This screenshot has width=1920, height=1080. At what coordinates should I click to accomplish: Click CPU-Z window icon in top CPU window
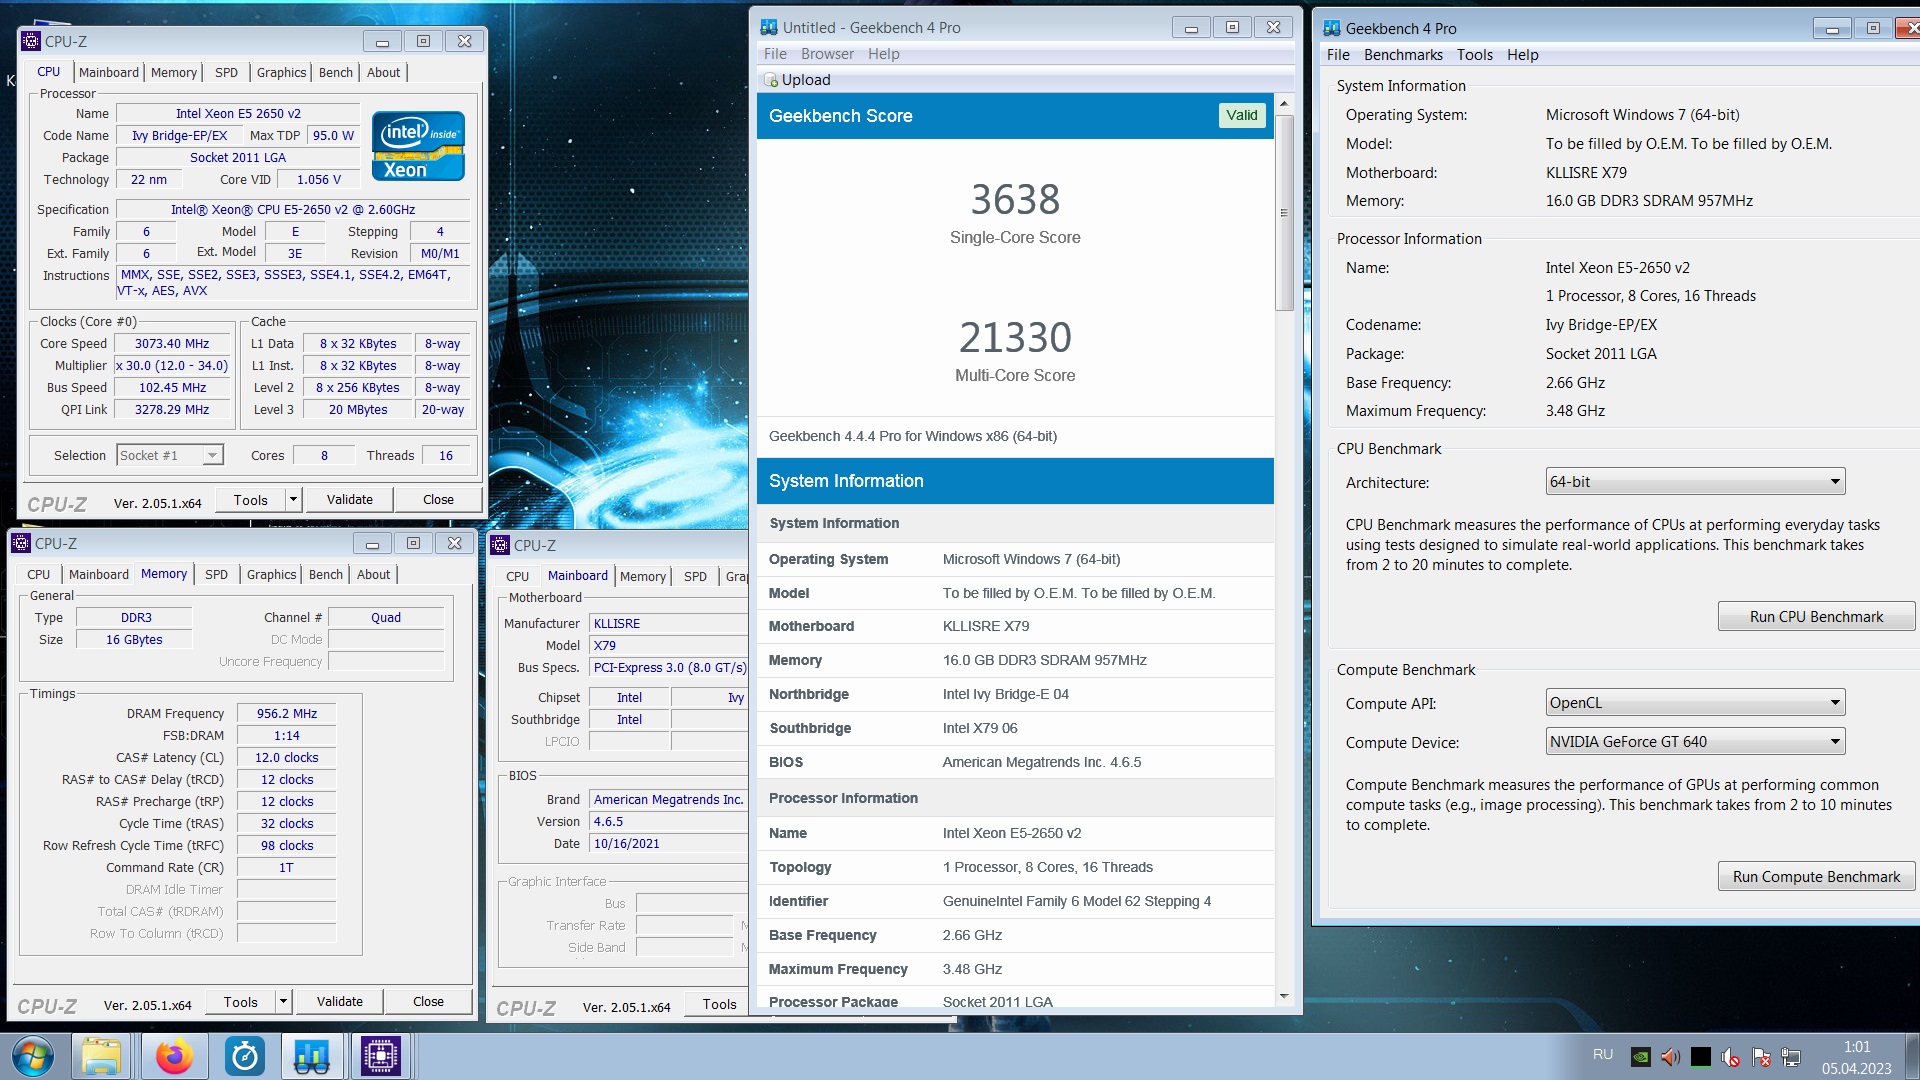[x=31, y=41]
